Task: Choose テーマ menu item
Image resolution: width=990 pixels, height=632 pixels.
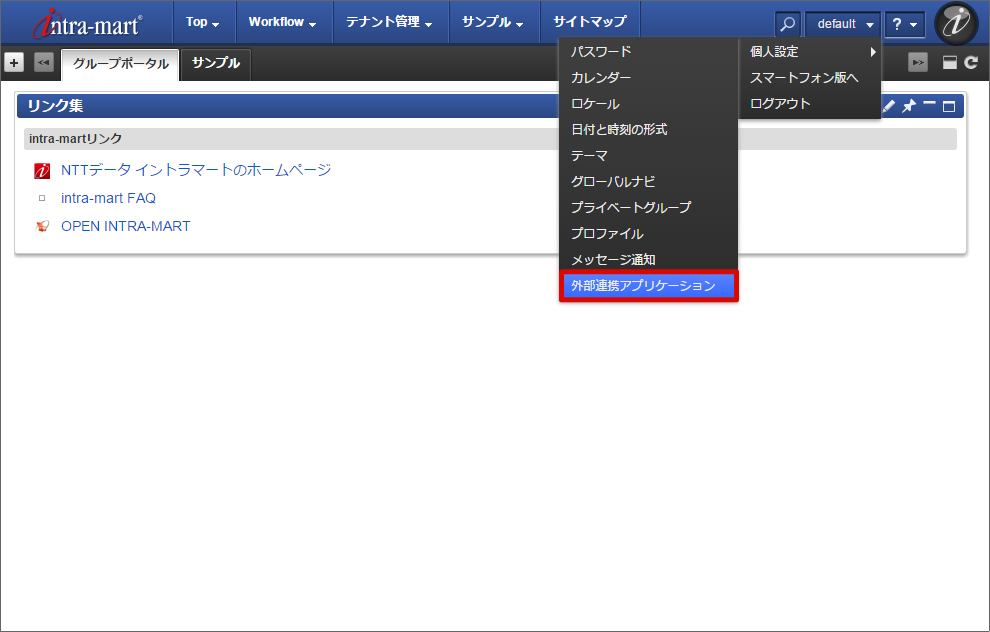Action: pos(648,155)
